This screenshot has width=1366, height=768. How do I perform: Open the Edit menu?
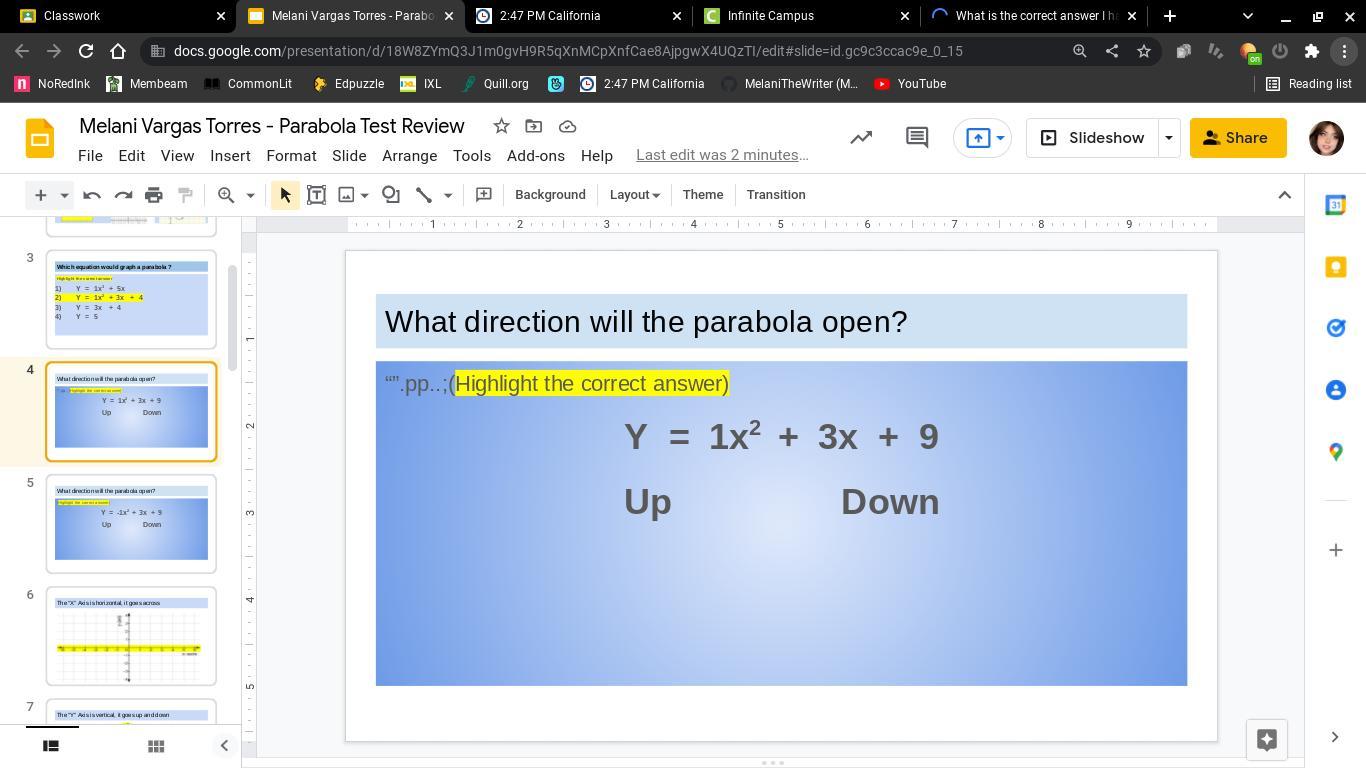click(131, 156)
